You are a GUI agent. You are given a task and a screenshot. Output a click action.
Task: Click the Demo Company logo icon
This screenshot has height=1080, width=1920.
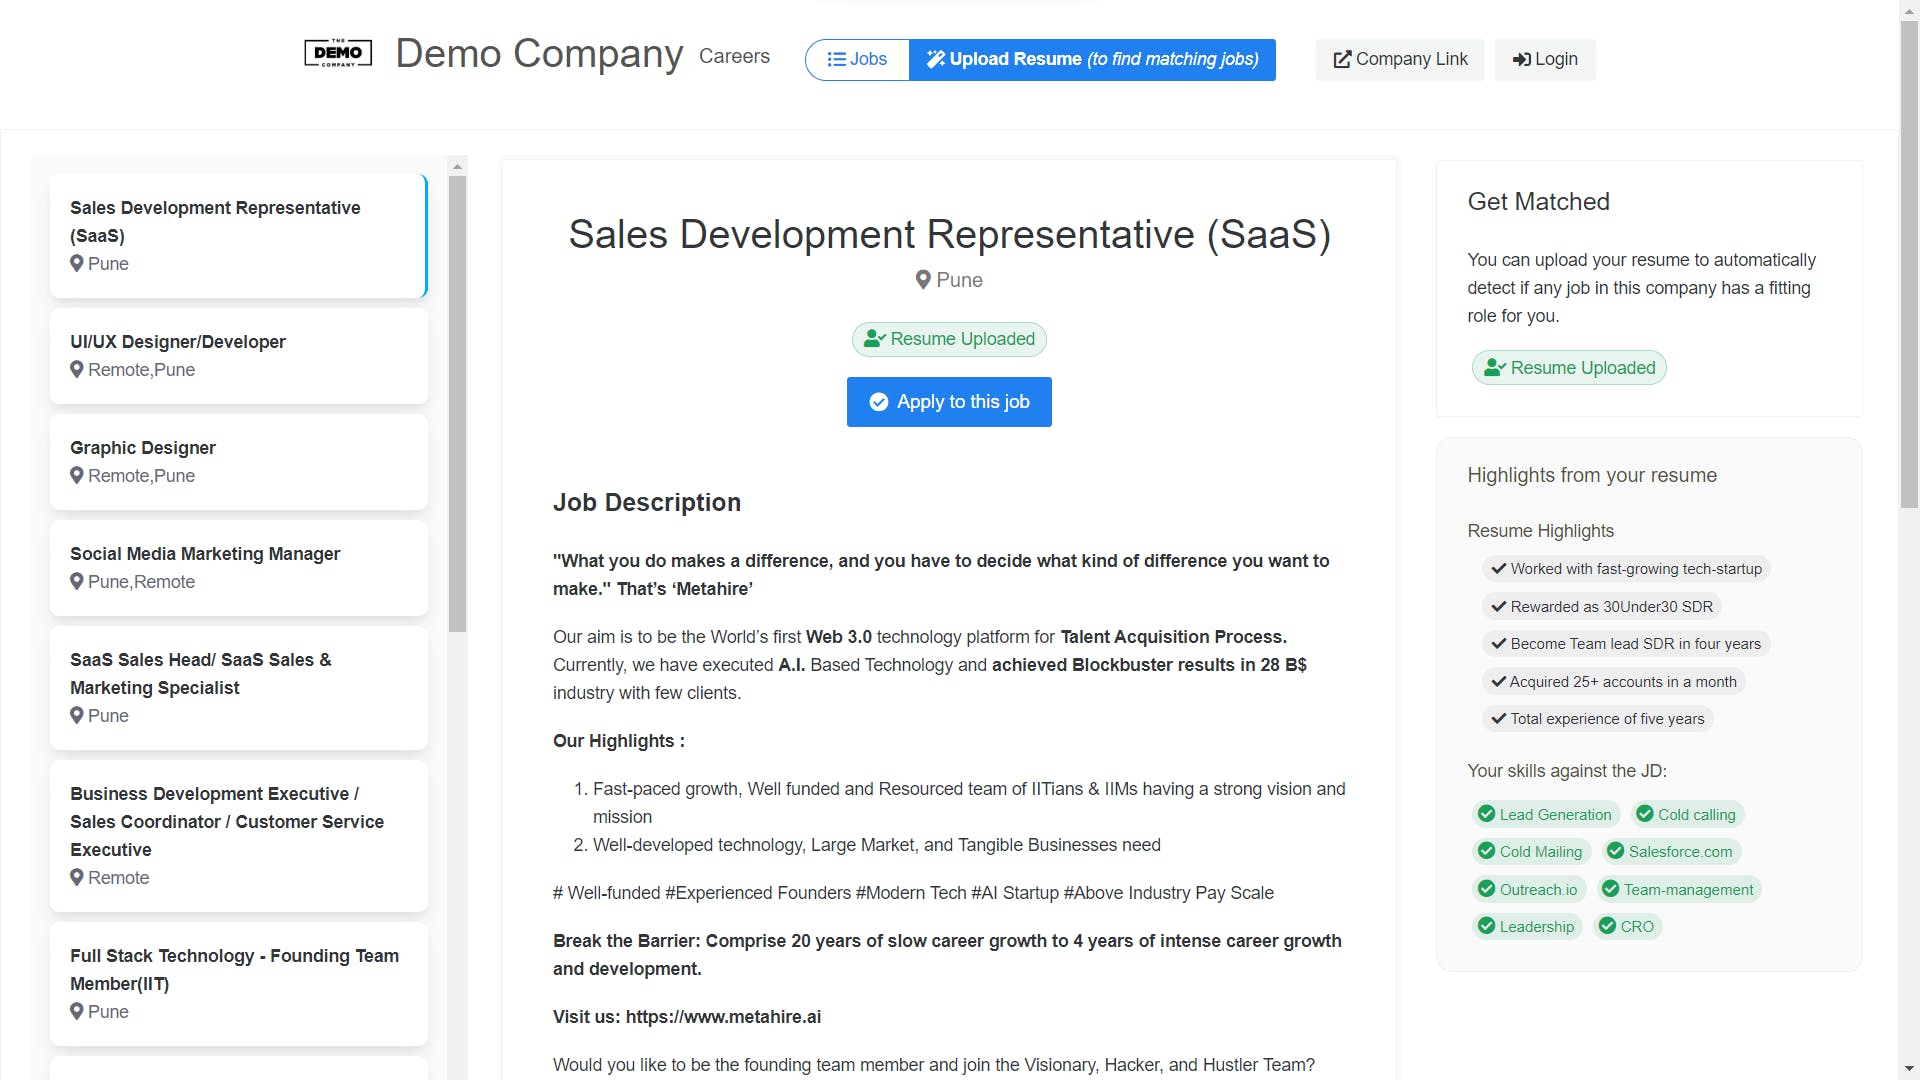click(338, 54)
